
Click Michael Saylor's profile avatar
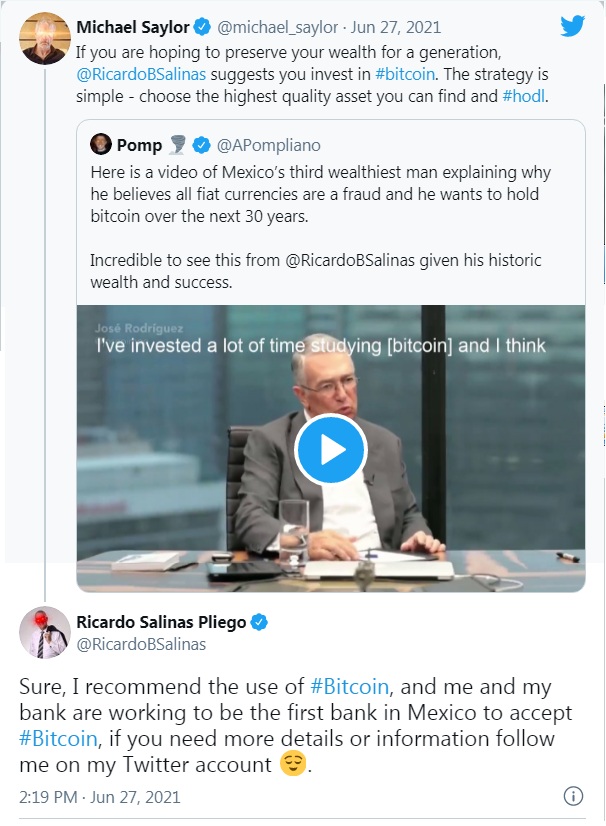tap(45, 38)
